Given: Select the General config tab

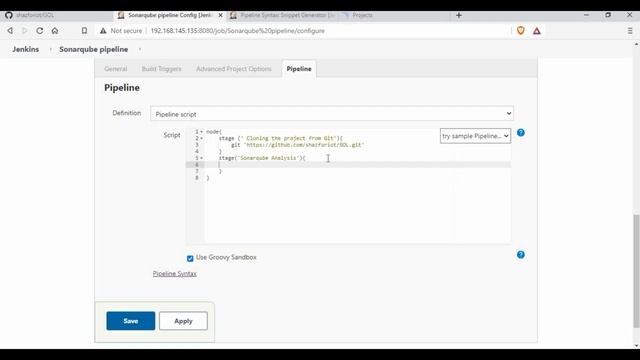Looking at the screenshot, I should 116,69.
